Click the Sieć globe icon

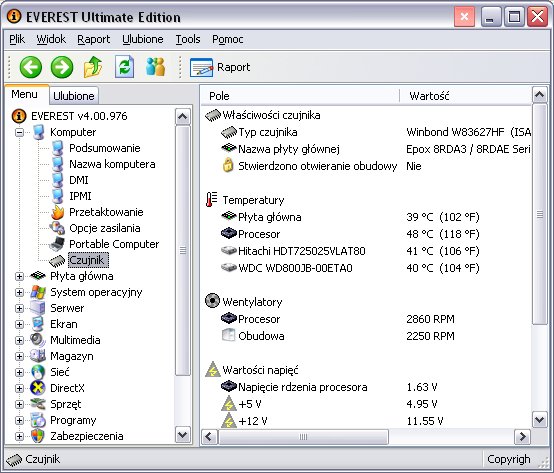[x=38, y=372]
